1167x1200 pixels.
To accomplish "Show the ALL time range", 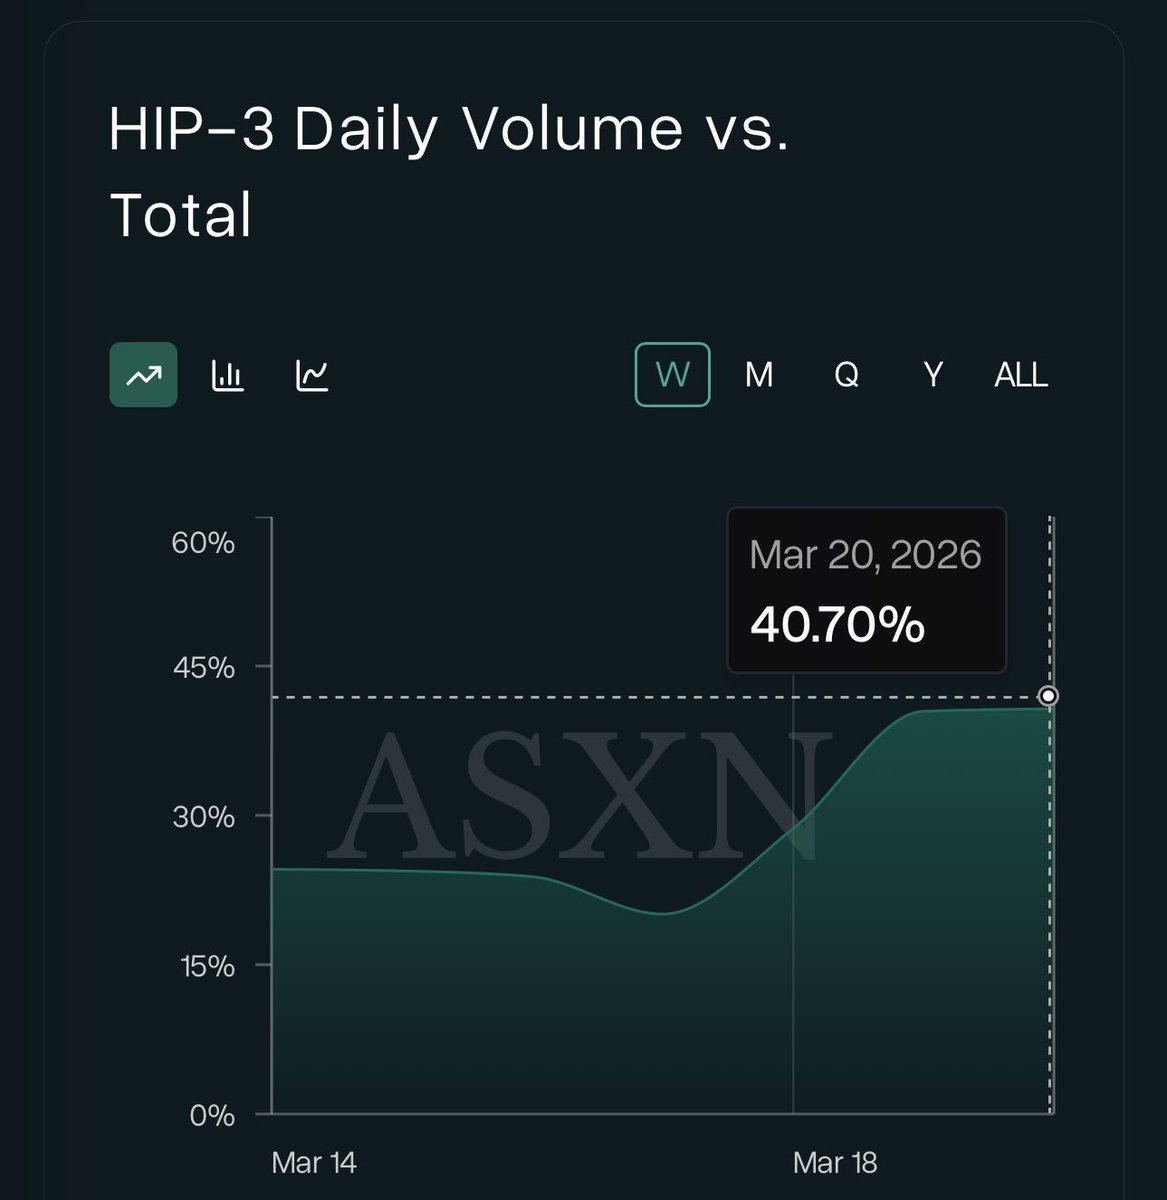I will point(1021,375).
